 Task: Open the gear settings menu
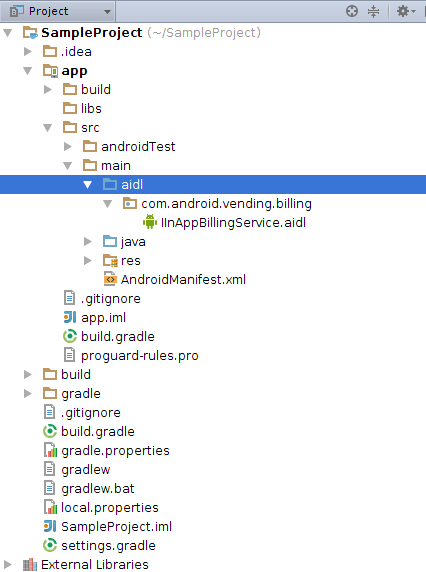coord(406,11)
